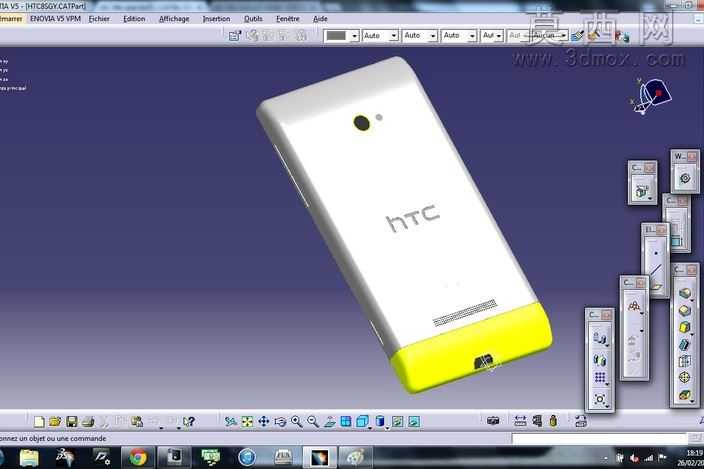
Task: Open a file using the yellow folder icon
Action: [55, 421]
